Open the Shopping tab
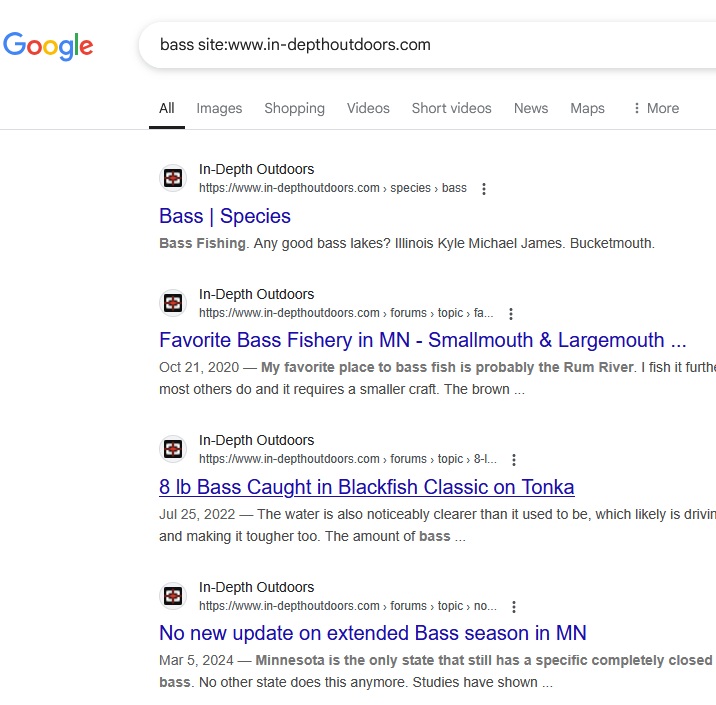The width and height of the screenshot is (716, 705). tap(295, 108)
